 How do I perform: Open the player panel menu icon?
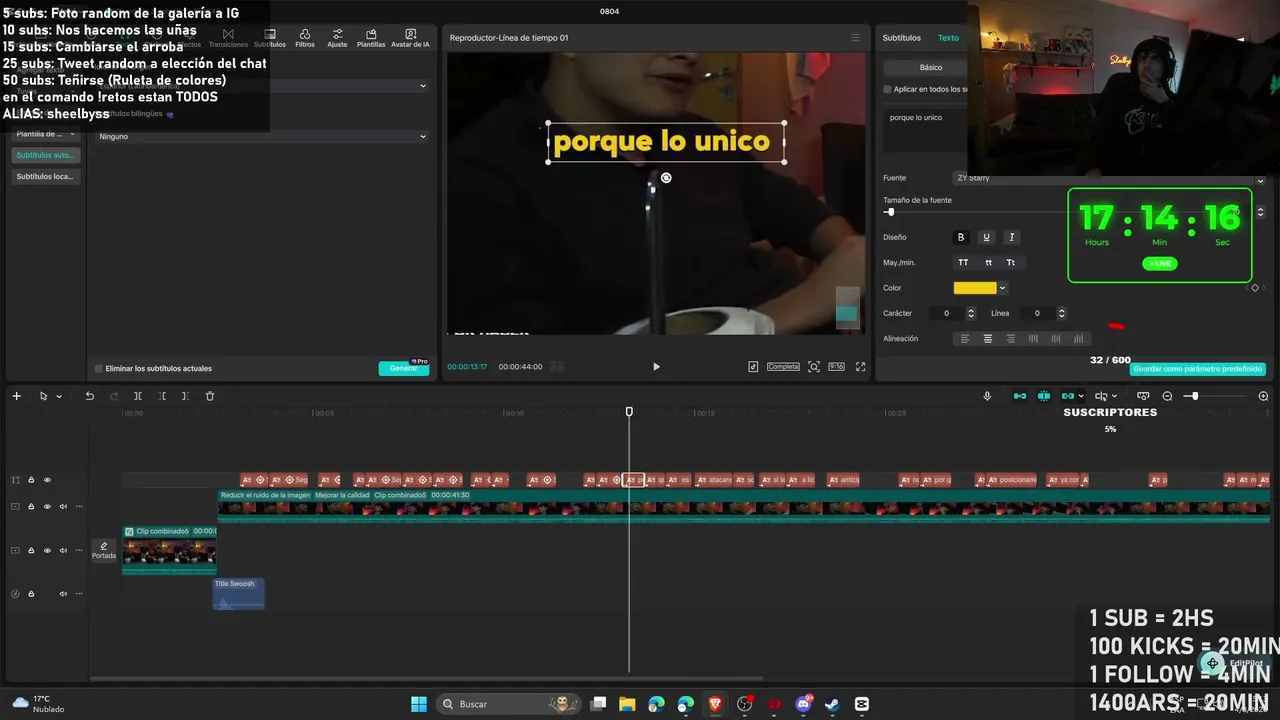point(855,38)
